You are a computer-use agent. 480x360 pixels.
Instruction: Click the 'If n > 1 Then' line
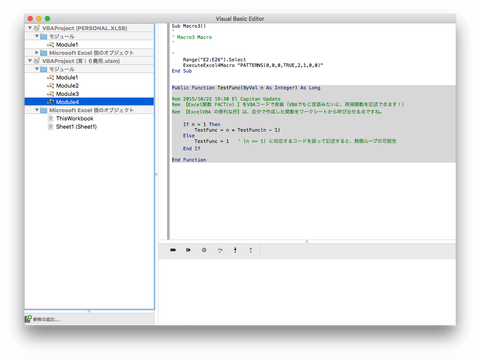click(x=202, y=124)
